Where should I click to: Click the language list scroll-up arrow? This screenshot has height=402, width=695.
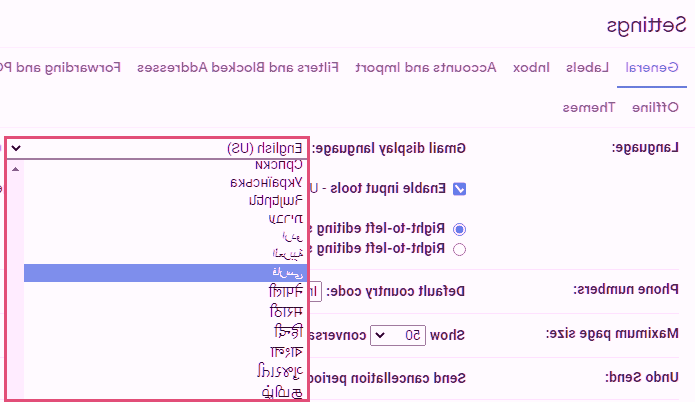pos(14,168)
